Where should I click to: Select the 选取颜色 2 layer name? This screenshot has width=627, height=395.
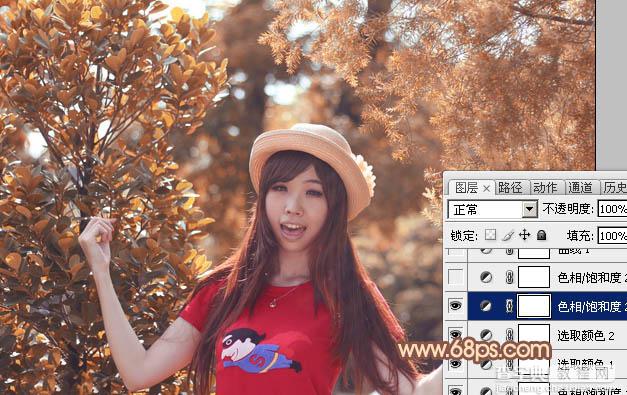[x=586, y=335]
